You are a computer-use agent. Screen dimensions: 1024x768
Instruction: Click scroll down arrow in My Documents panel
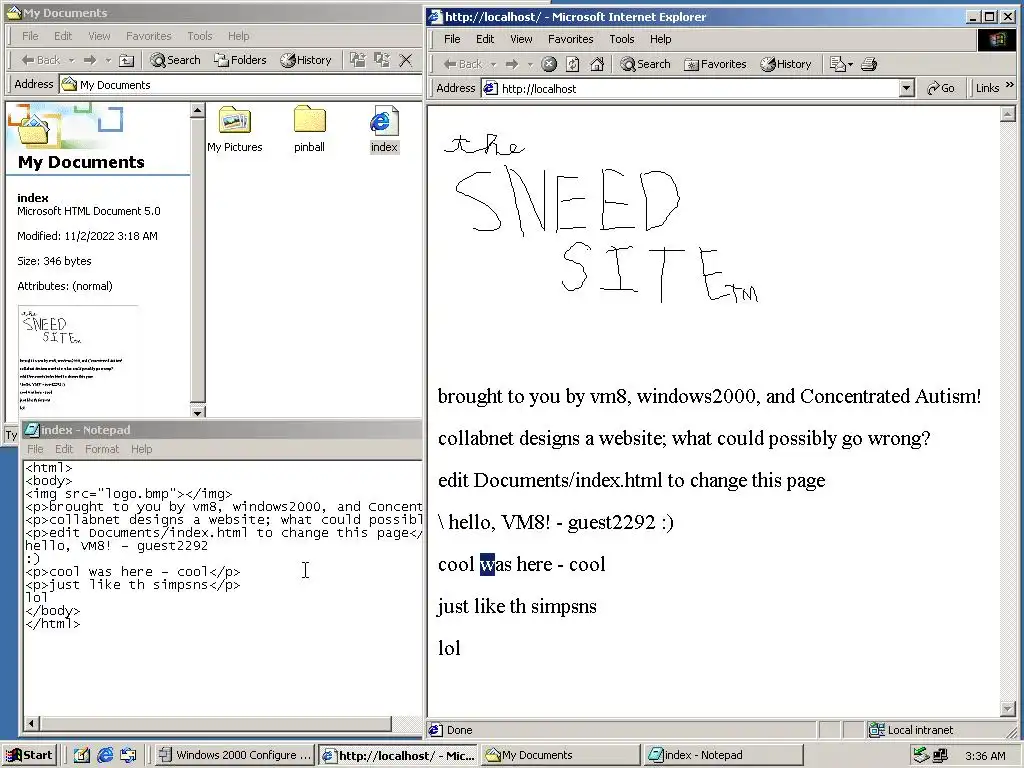pyautogui.click(x=197, y=411)
